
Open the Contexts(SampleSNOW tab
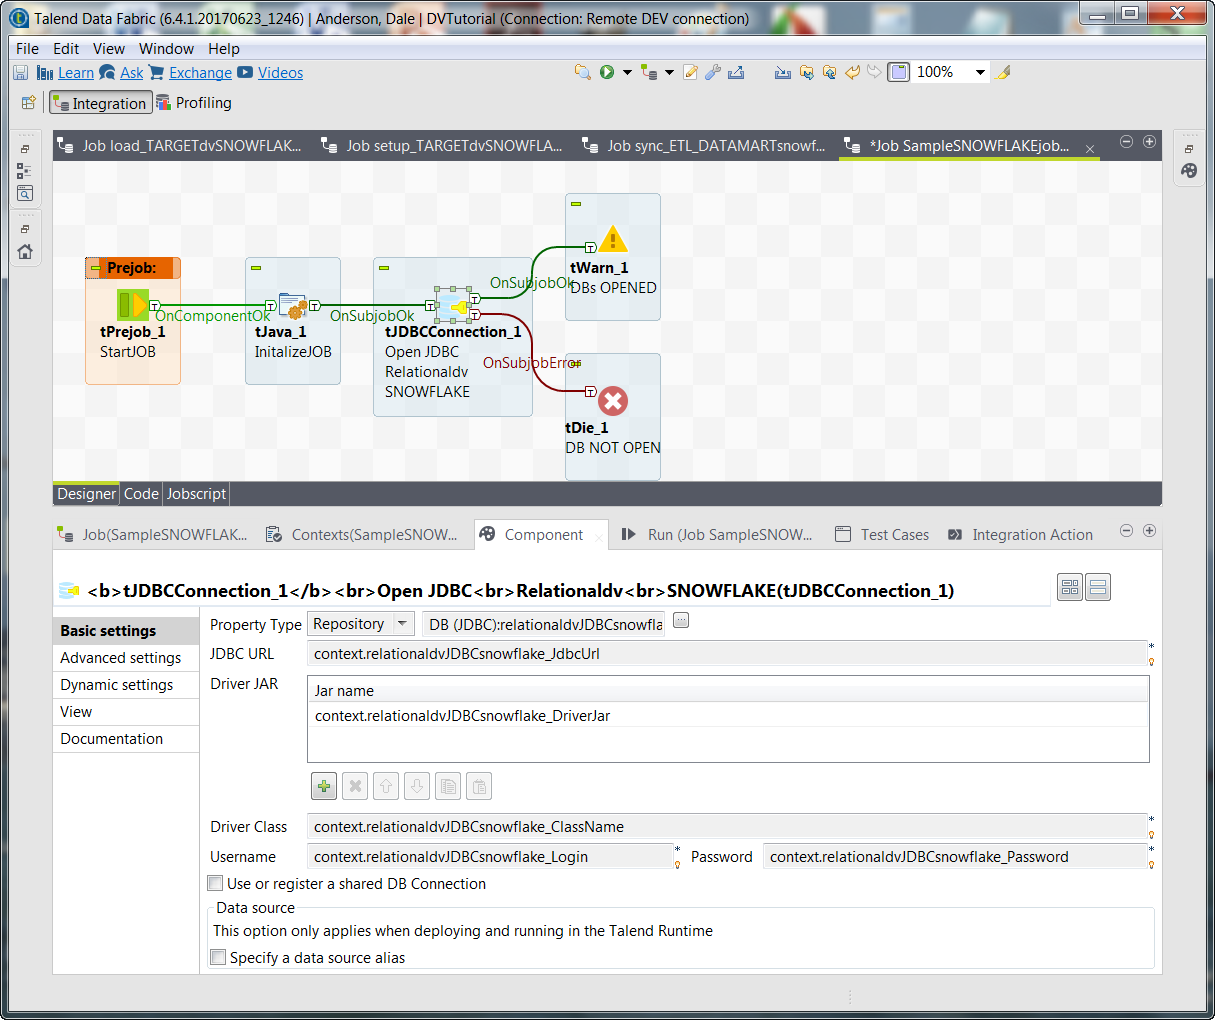tap(363, 534)
